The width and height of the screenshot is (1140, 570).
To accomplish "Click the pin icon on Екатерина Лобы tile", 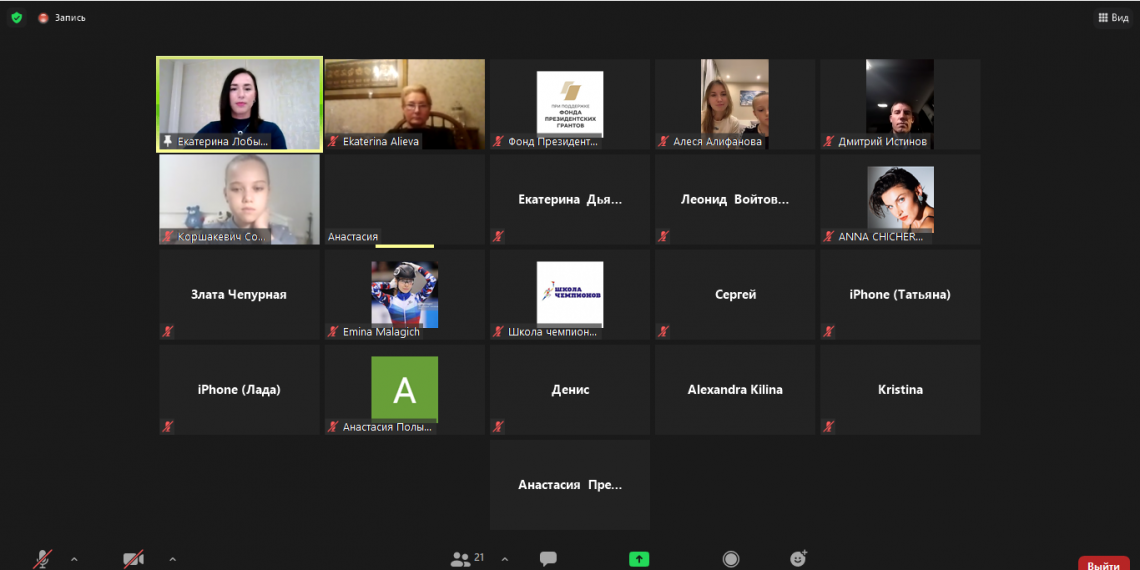I will coord(168,142).
